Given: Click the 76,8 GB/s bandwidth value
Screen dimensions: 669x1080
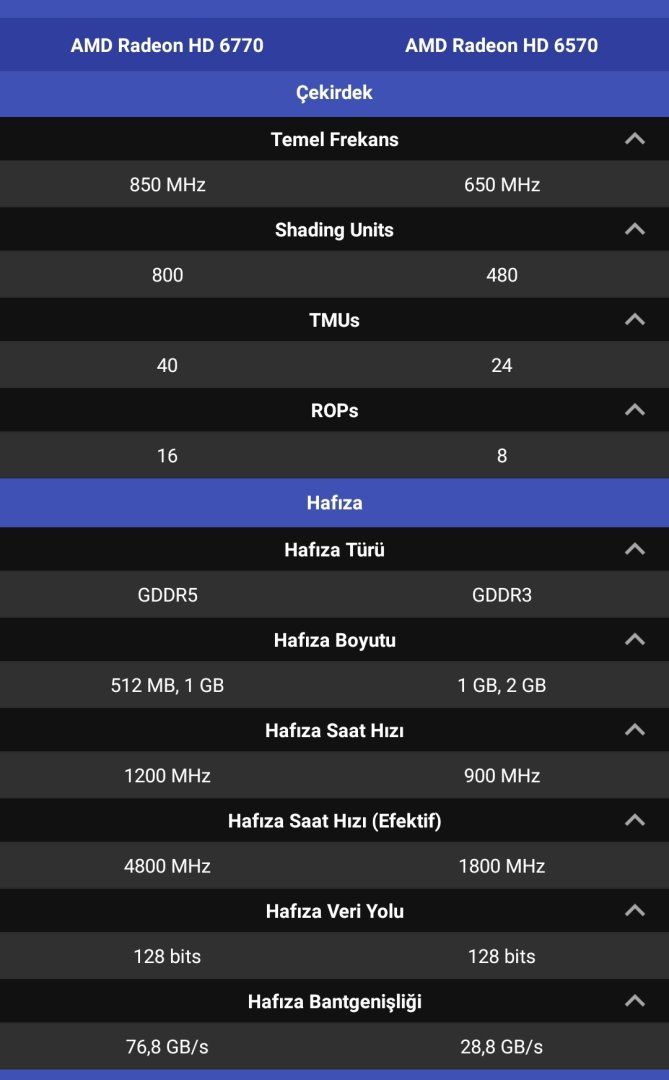Looking at the screenshot, I should tap(167, 1047).
